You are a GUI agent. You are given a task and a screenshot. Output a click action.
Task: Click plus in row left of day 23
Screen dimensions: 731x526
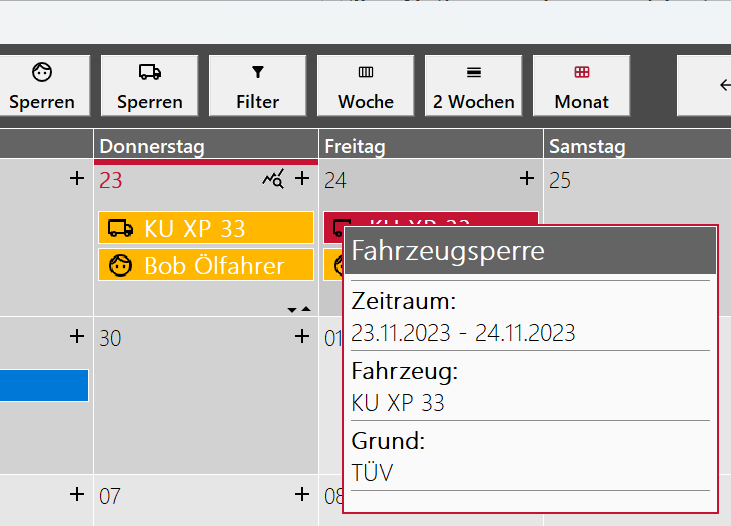tap(77, 178)
